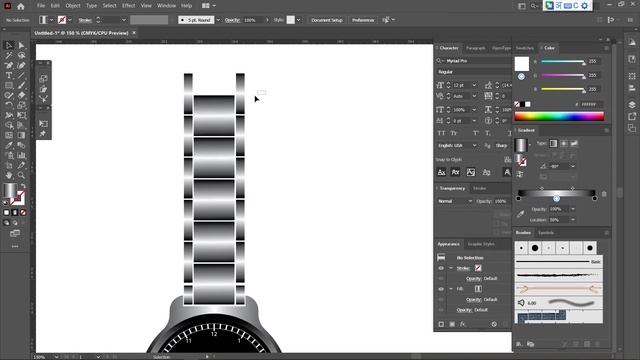This screenshot has width=640, height=360.
Task: Switch to the Swatches tab
Action: [524, 48]
